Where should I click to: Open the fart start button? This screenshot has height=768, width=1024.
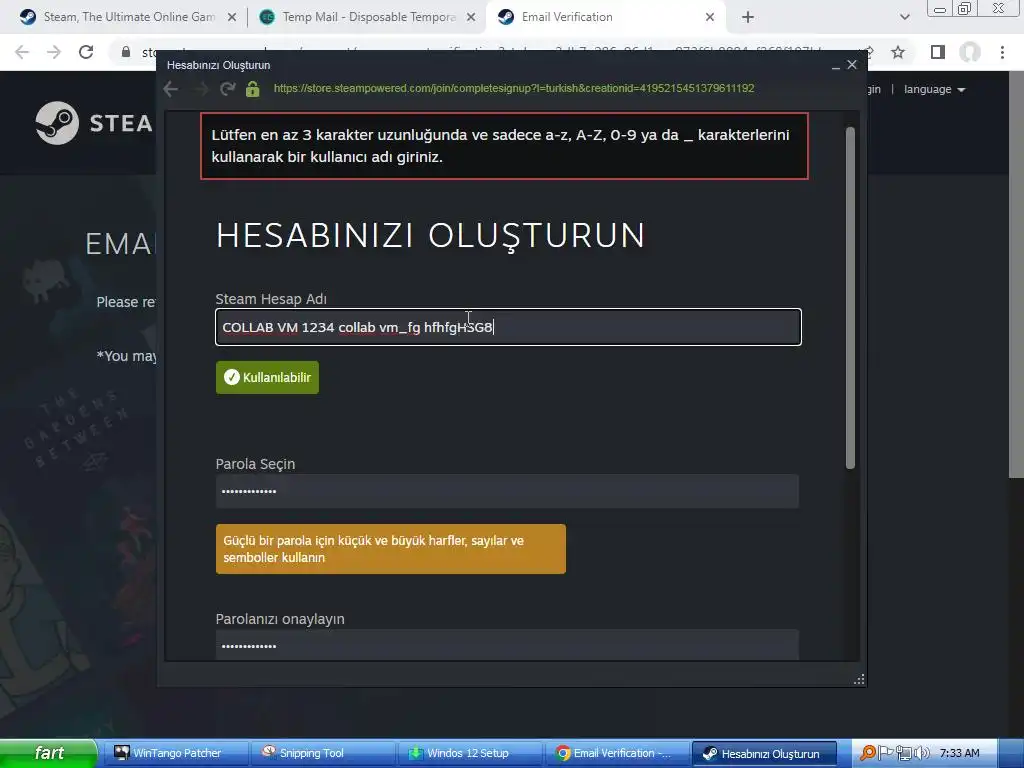48,753
